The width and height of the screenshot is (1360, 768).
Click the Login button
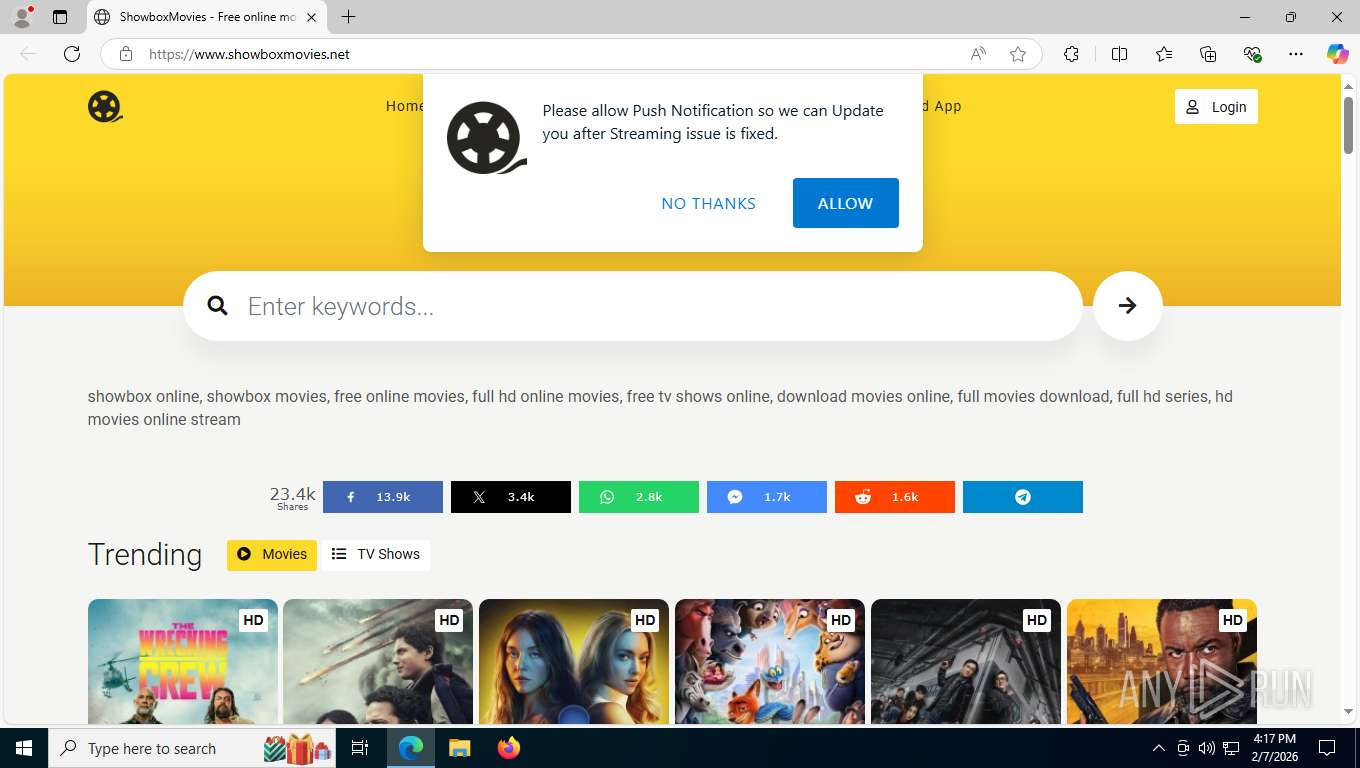pyautogui.click(x=1216, y=107)
